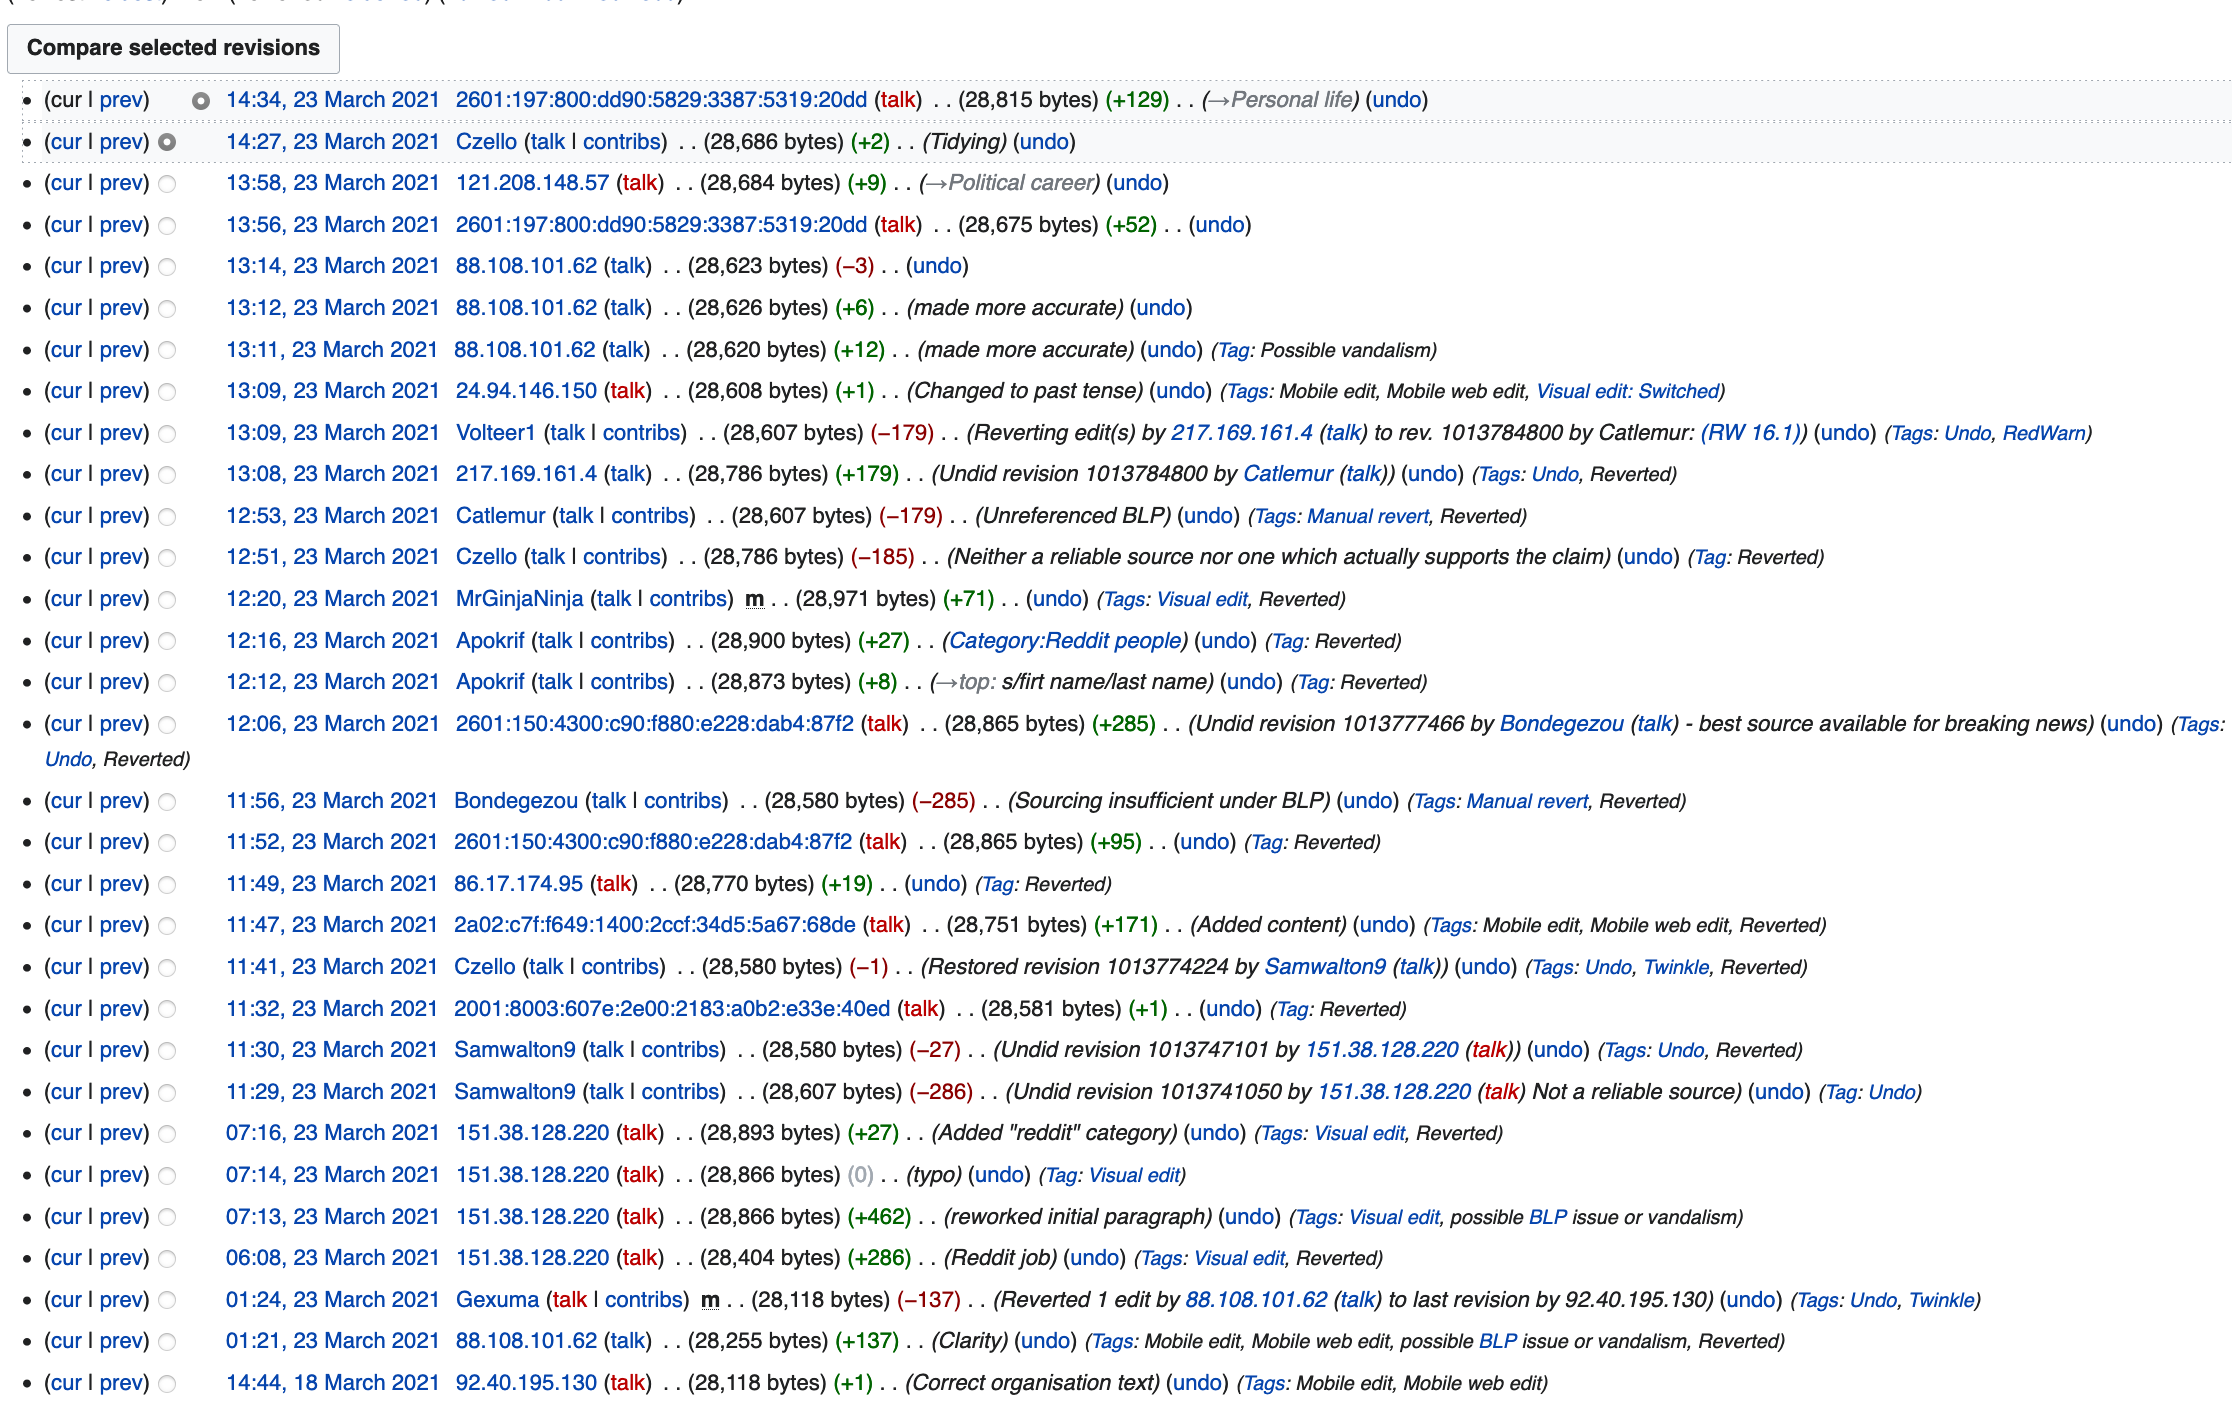Open the user page for 92.40.195.130
Screen dimensions: 2232x1404
pos(526,1383)
